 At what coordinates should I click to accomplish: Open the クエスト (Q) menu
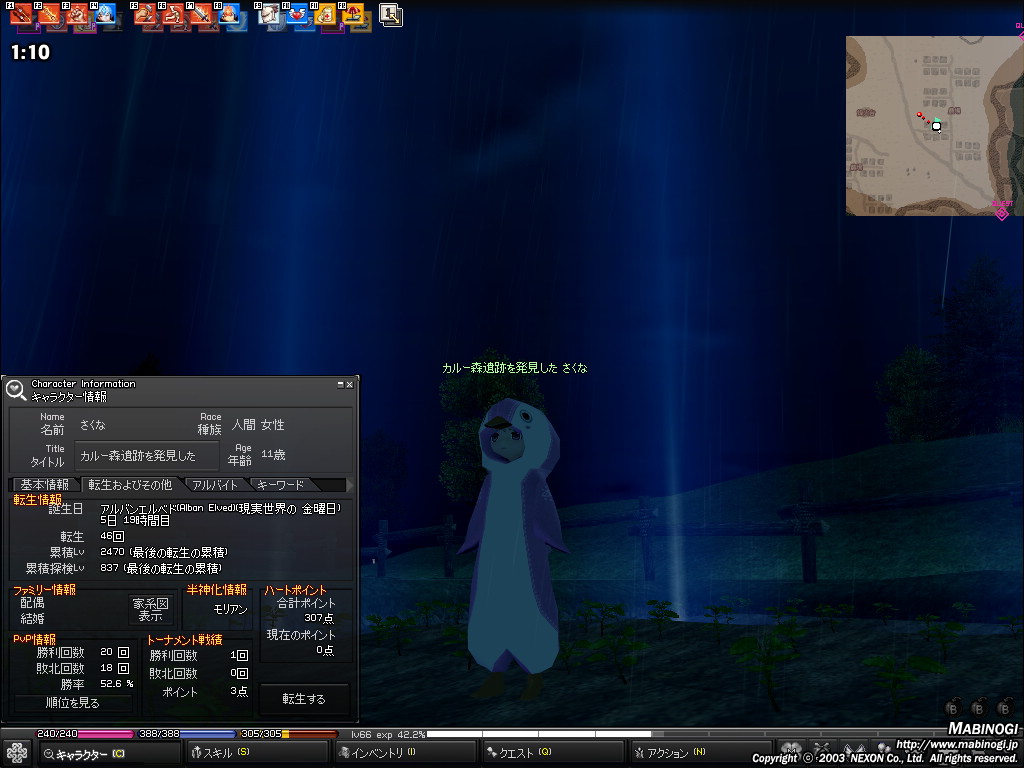552,754
